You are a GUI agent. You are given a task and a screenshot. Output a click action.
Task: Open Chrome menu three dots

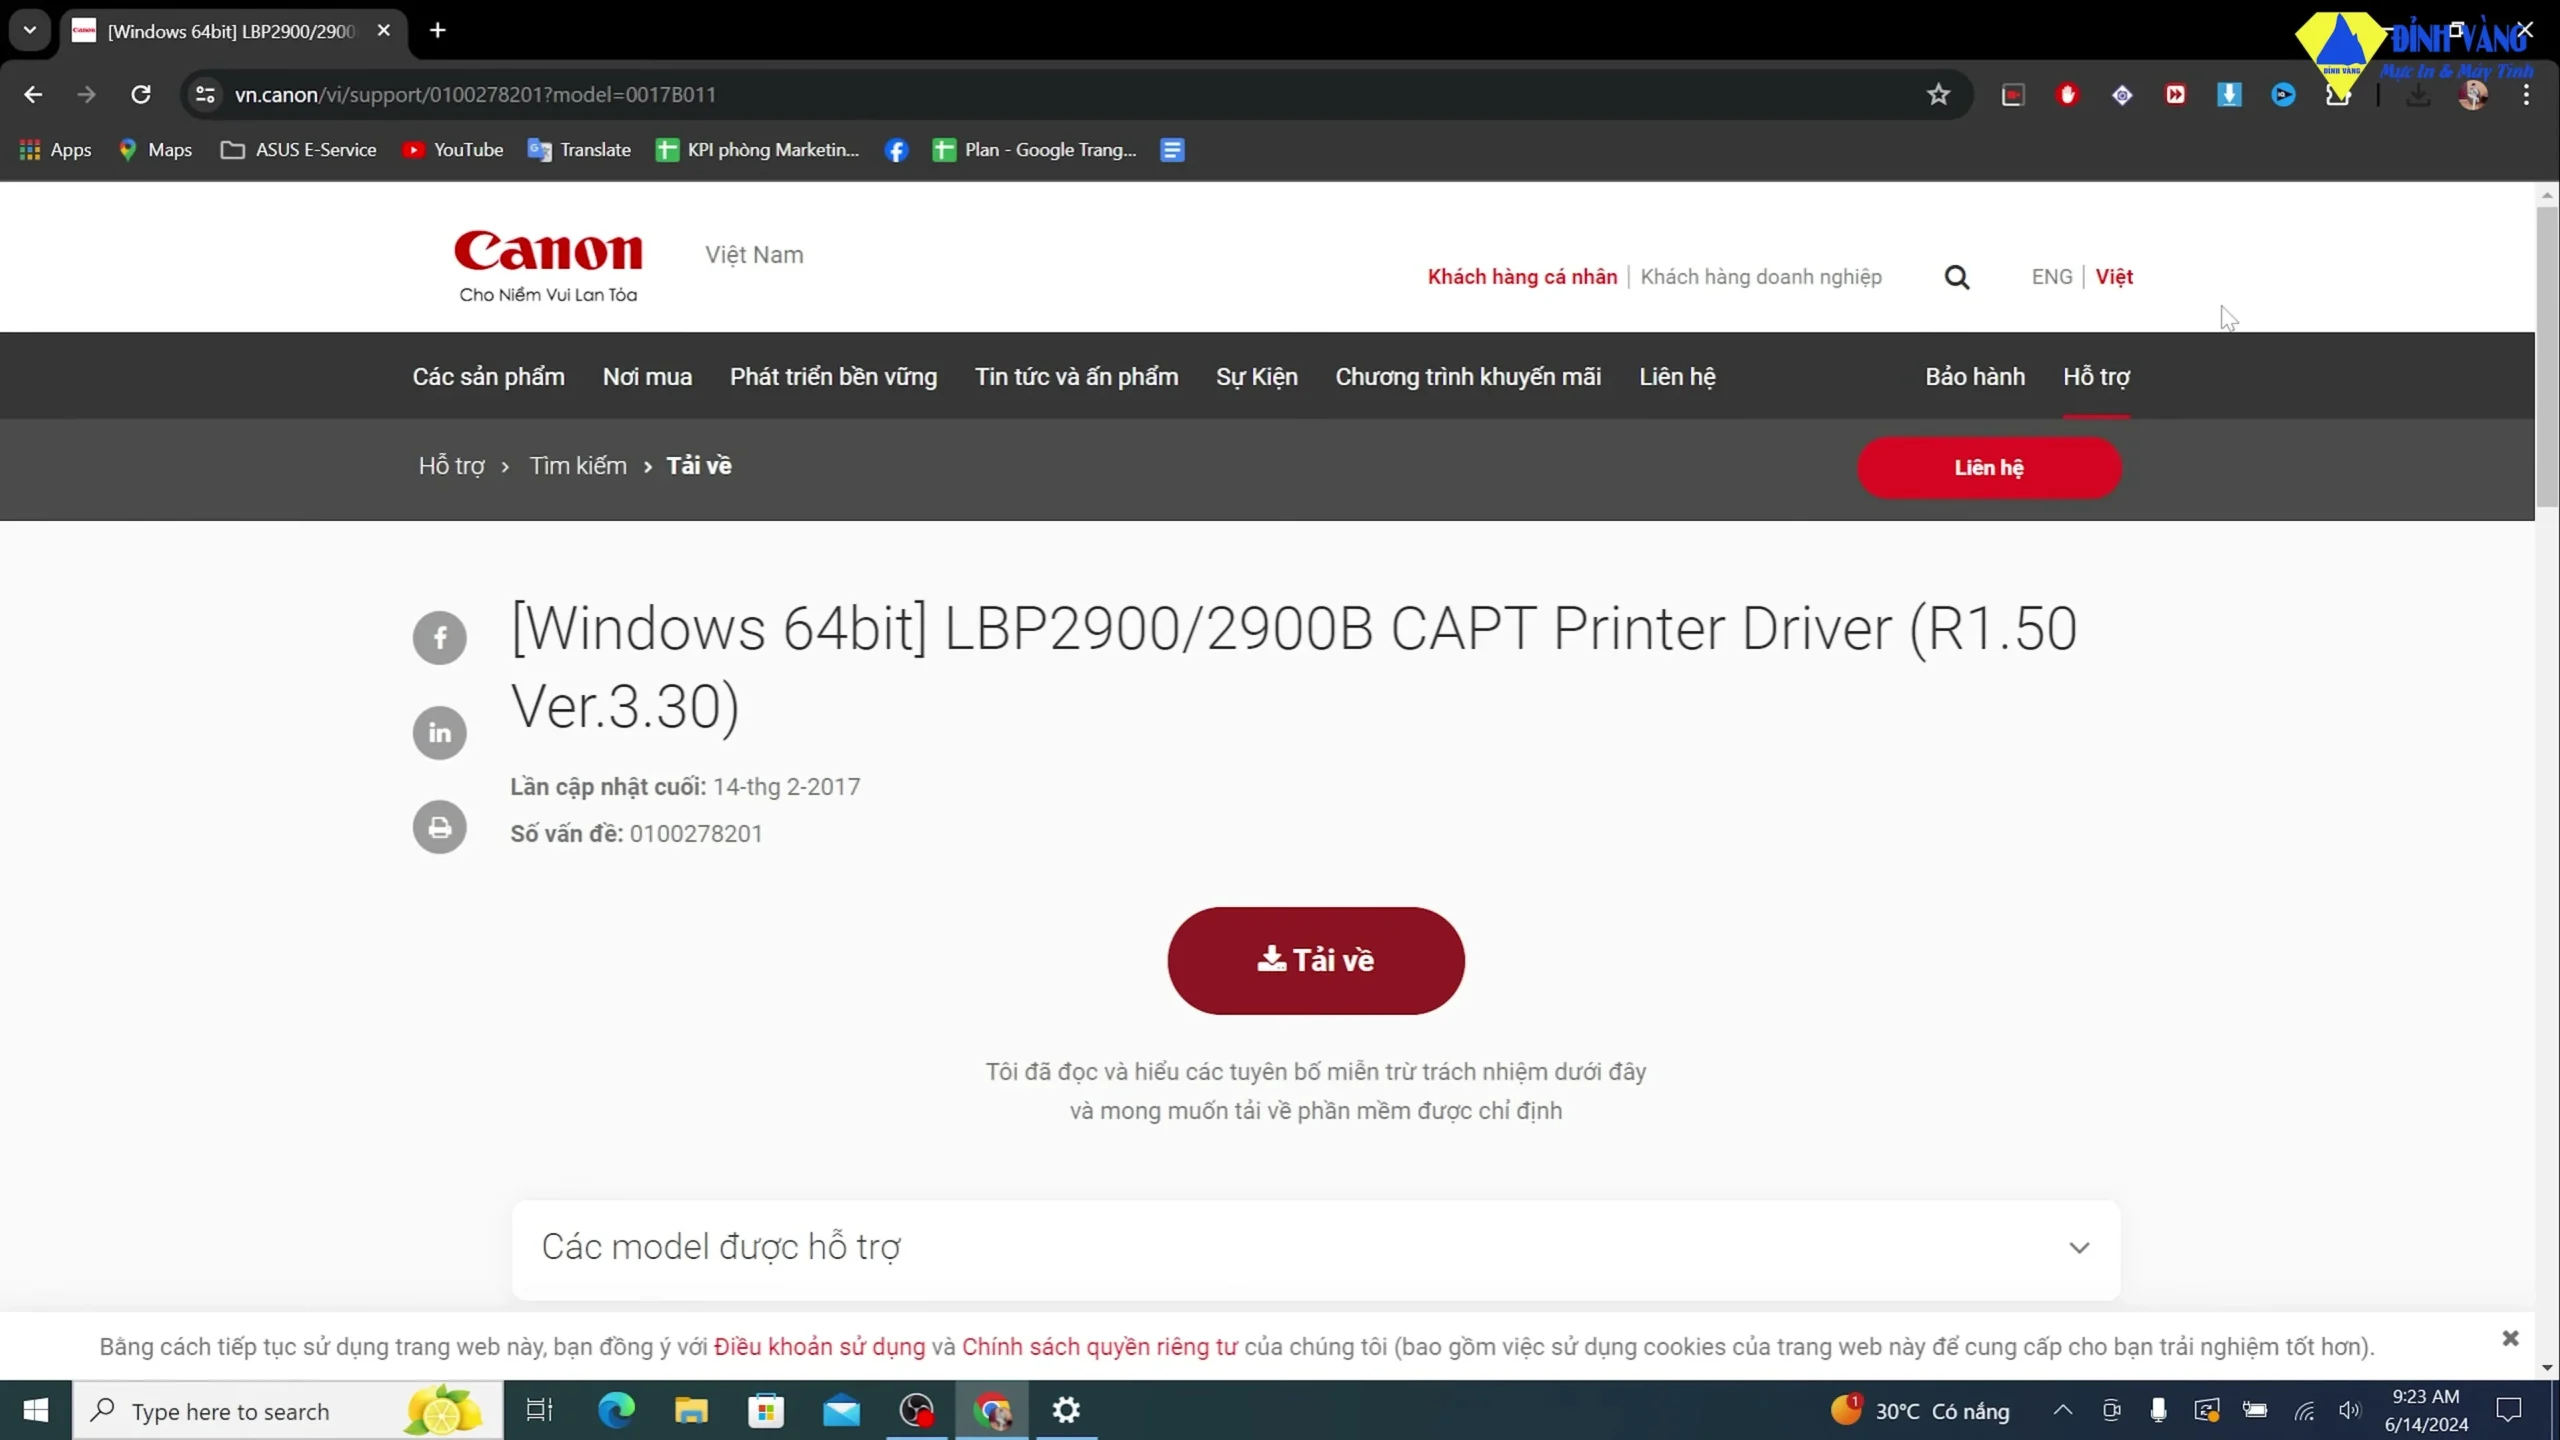(2526, 94)
